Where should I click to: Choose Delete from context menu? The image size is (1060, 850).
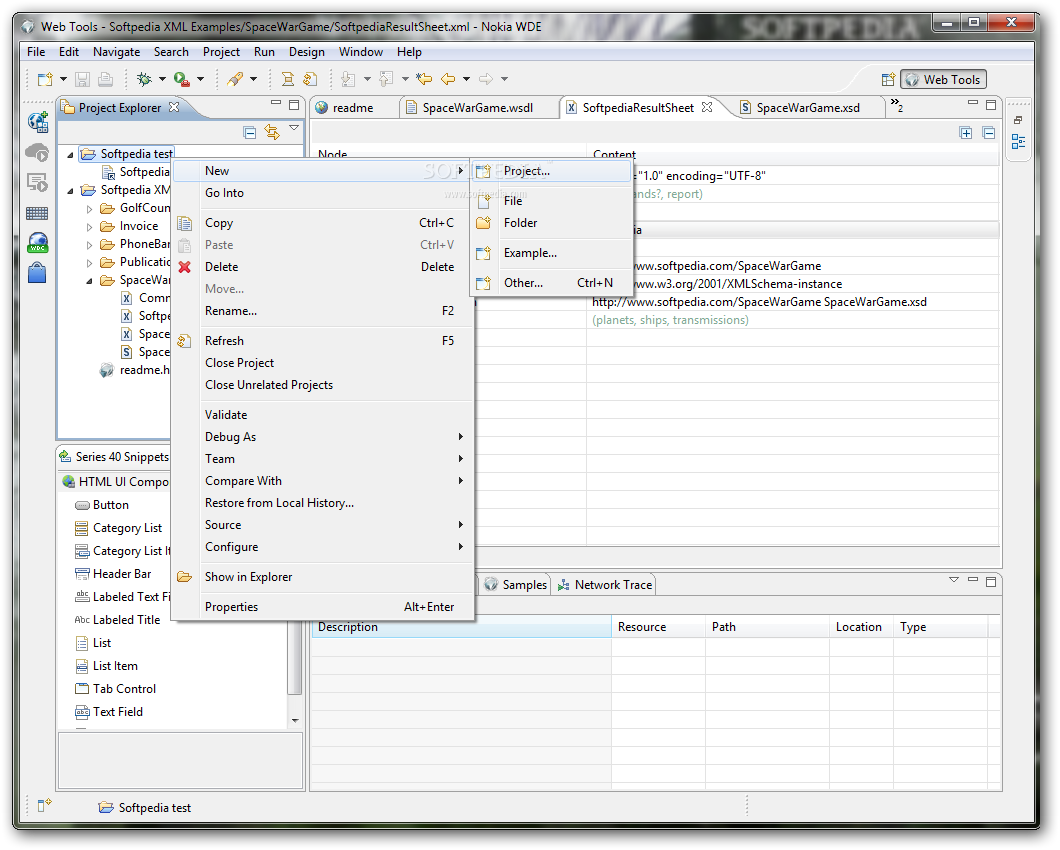[322, 267]
